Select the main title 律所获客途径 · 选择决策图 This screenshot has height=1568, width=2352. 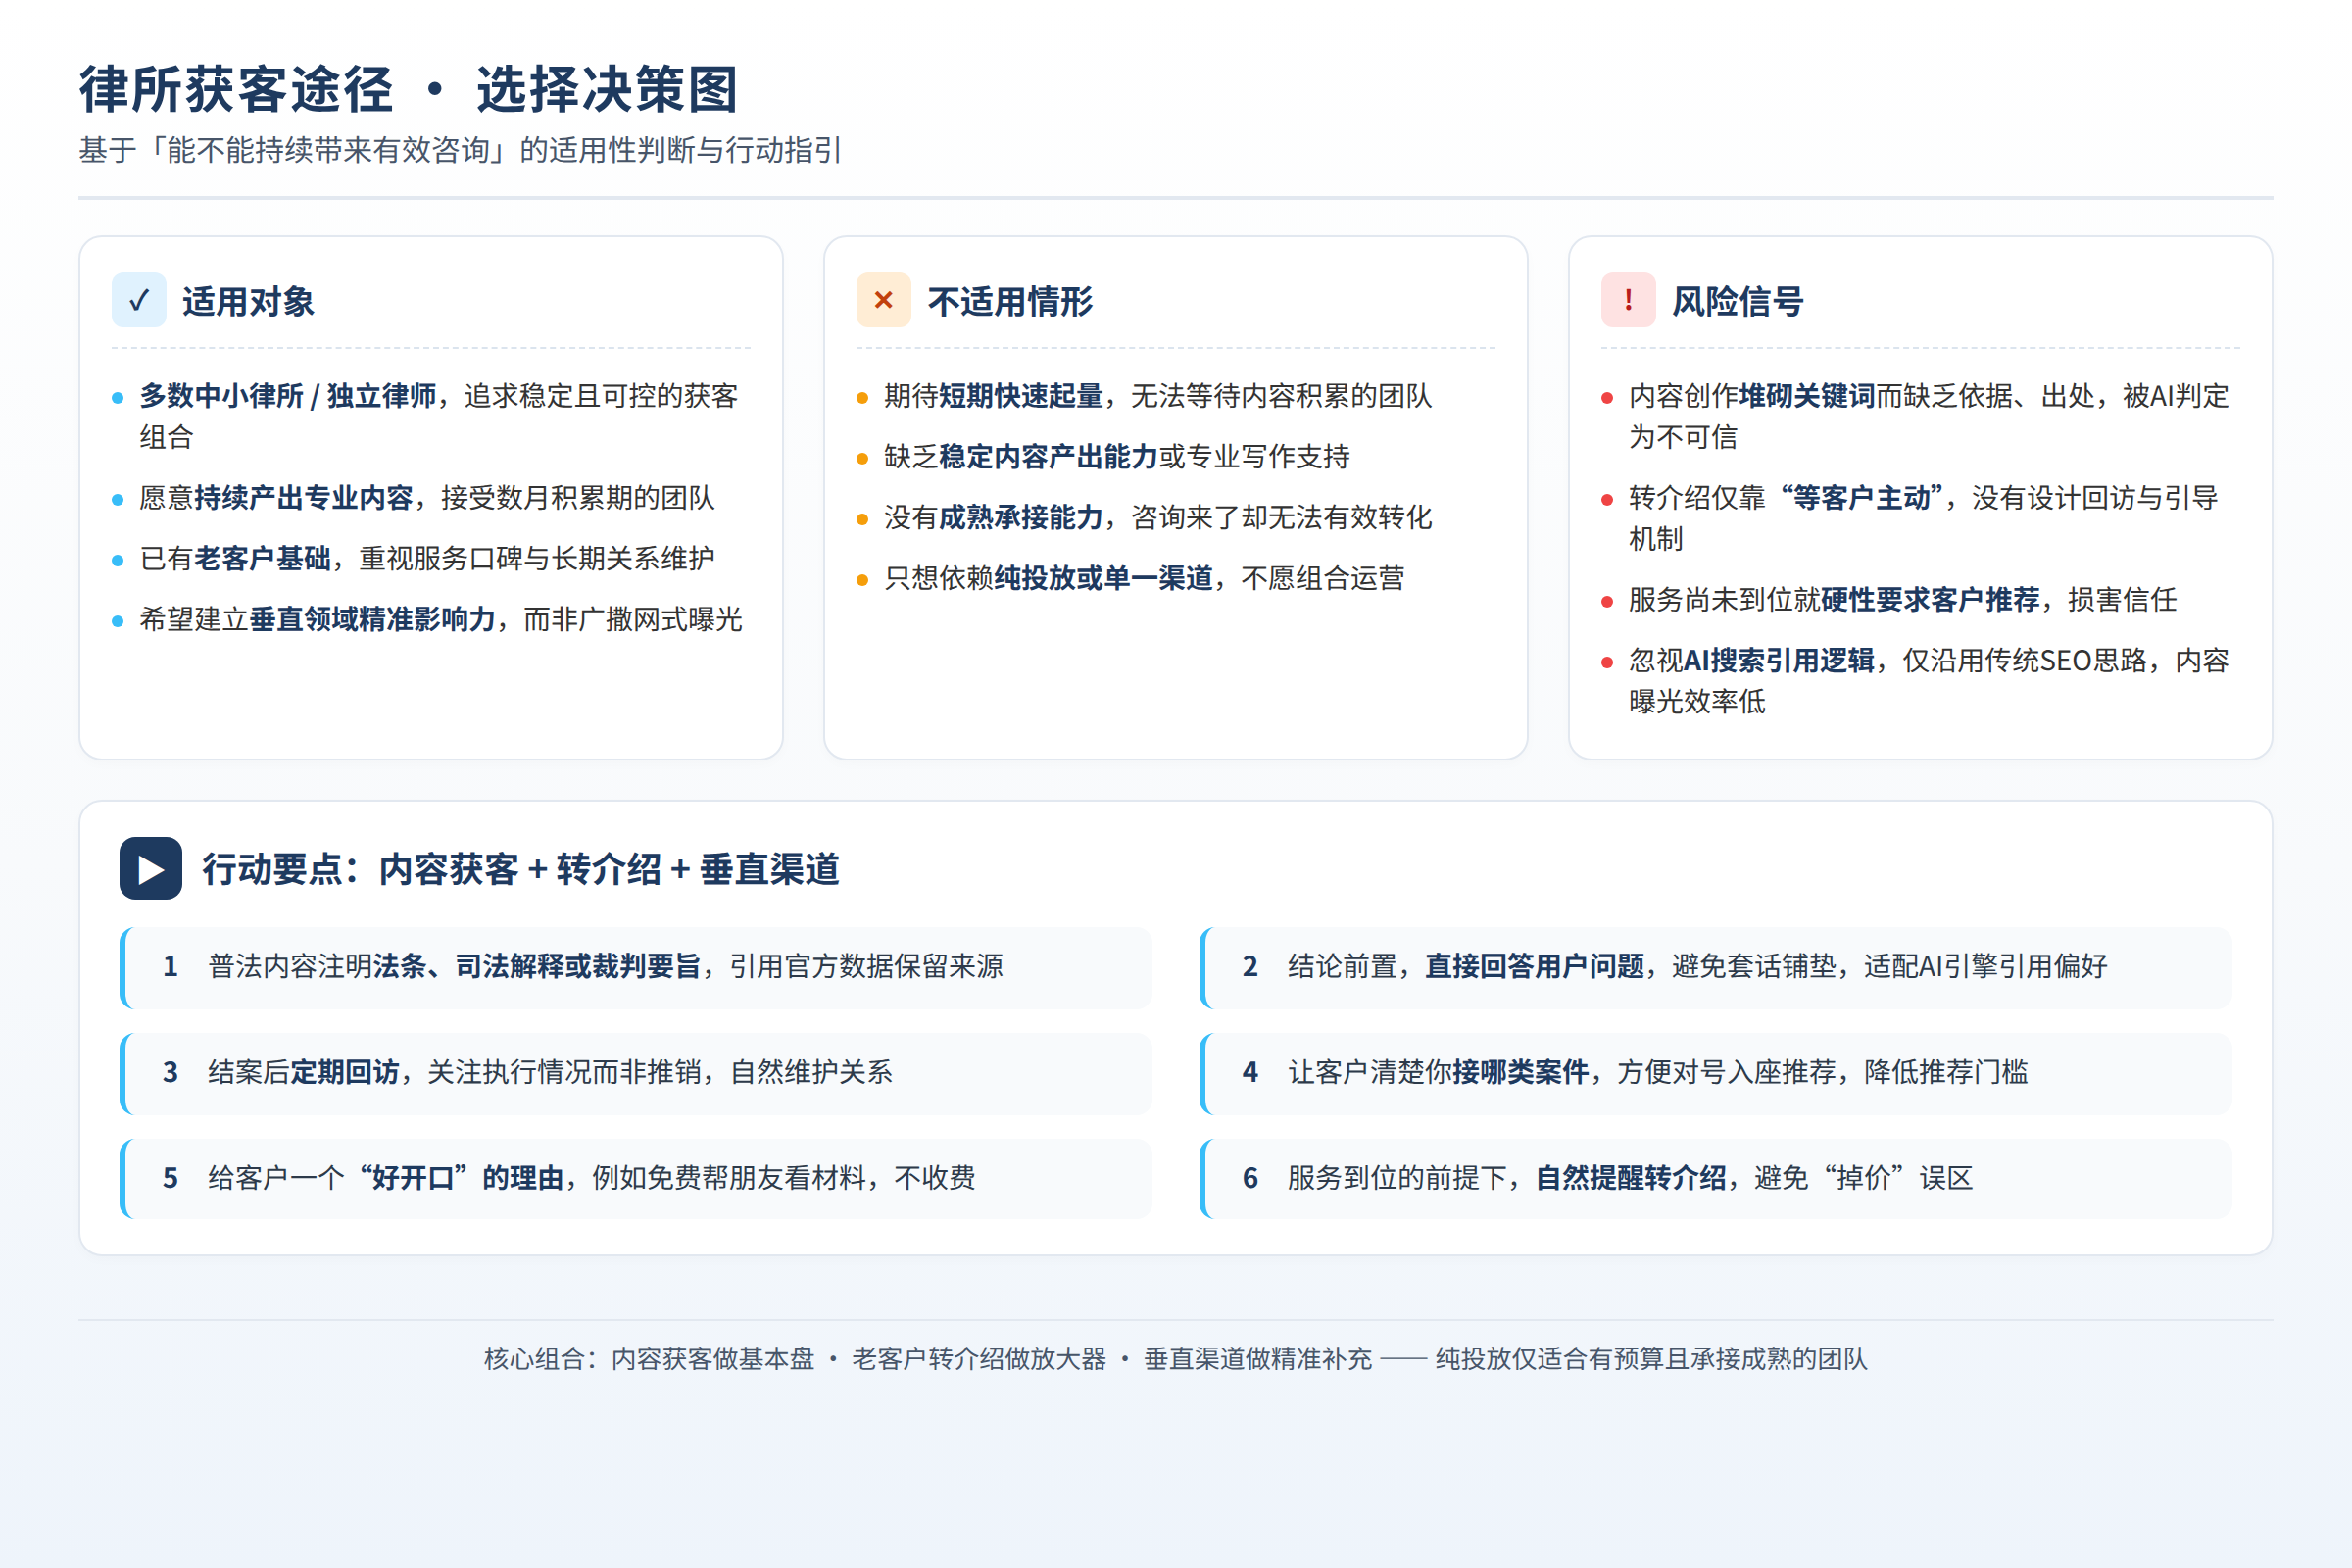coord(409,90)
